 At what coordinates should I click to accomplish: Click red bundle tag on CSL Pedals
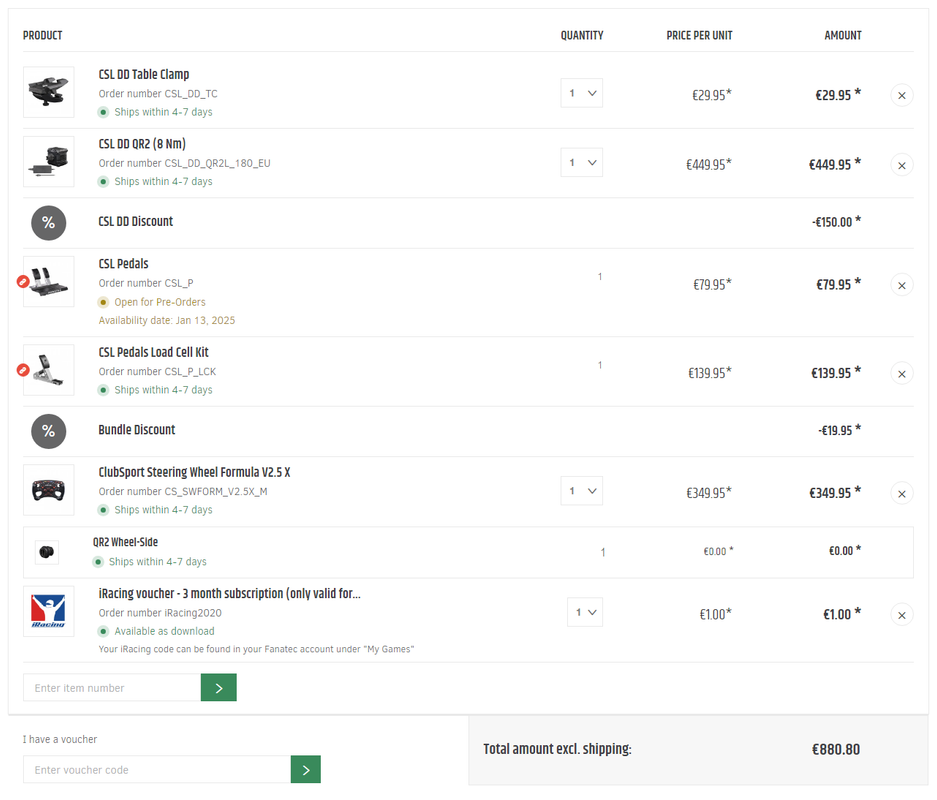23,282
